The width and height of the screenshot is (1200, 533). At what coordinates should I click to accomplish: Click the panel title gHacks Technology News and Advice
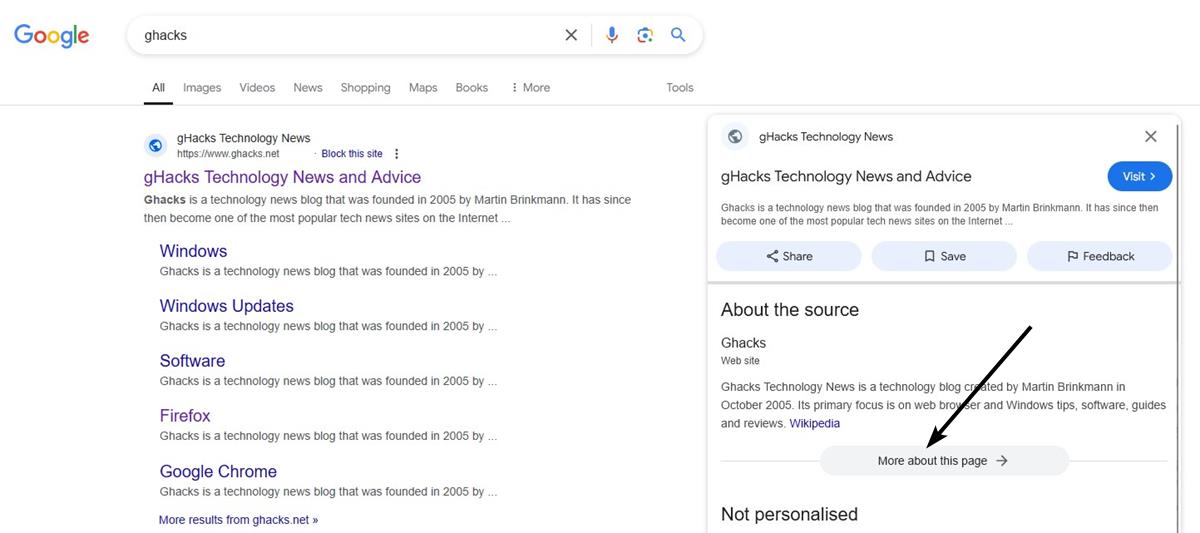tap(846, 176)
